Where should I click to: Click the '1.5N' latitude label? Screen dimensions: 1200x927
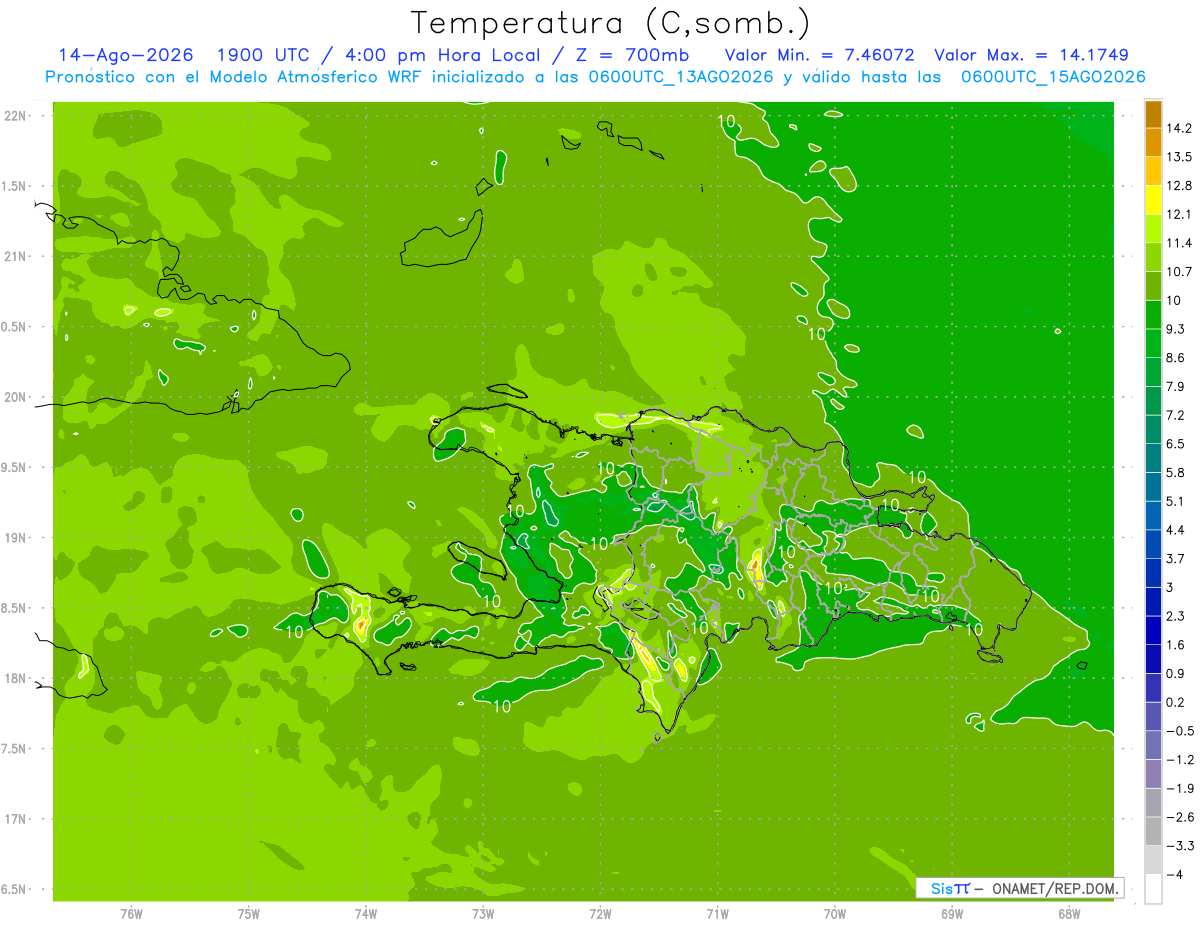click(14, 186)
